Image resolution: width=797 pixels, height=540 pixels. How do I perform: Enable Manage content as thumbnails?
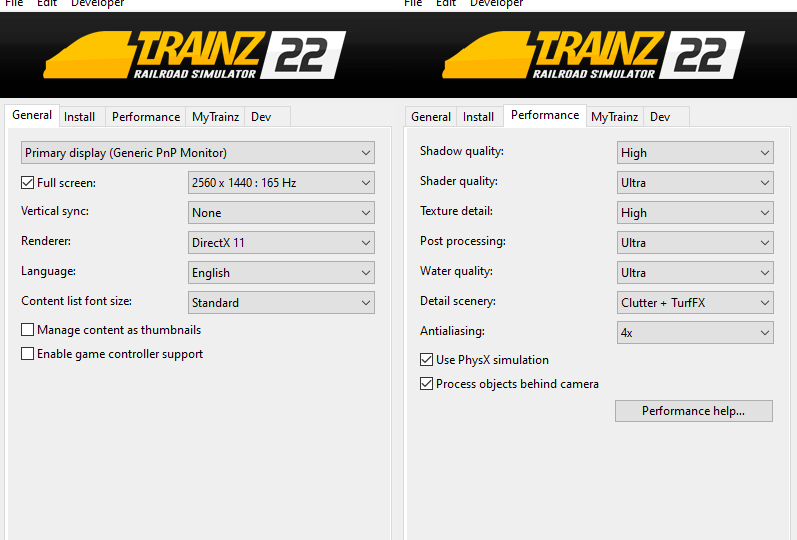(27, 329)
